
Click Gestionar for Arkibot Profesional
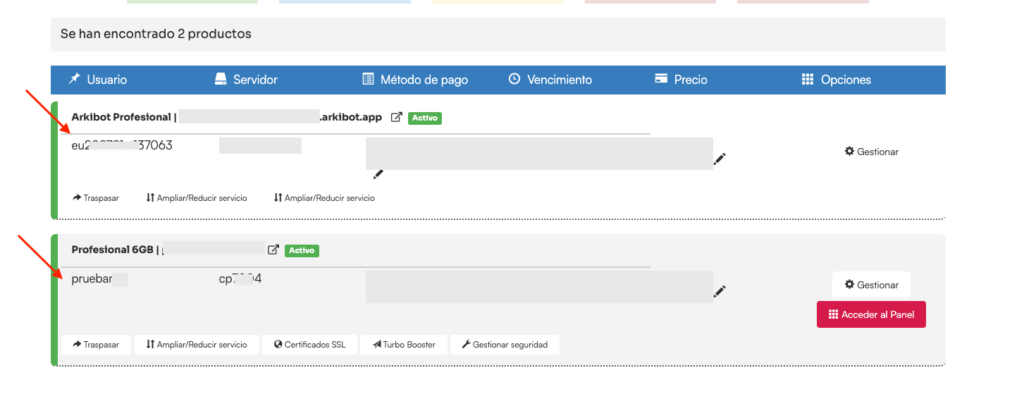(x=871, y=152)
